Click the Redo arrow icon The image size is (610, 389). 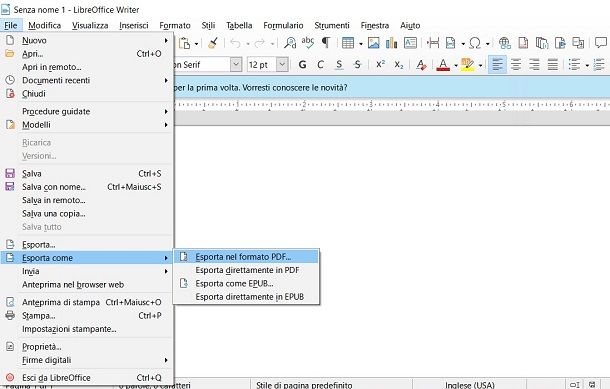[260, 43]
